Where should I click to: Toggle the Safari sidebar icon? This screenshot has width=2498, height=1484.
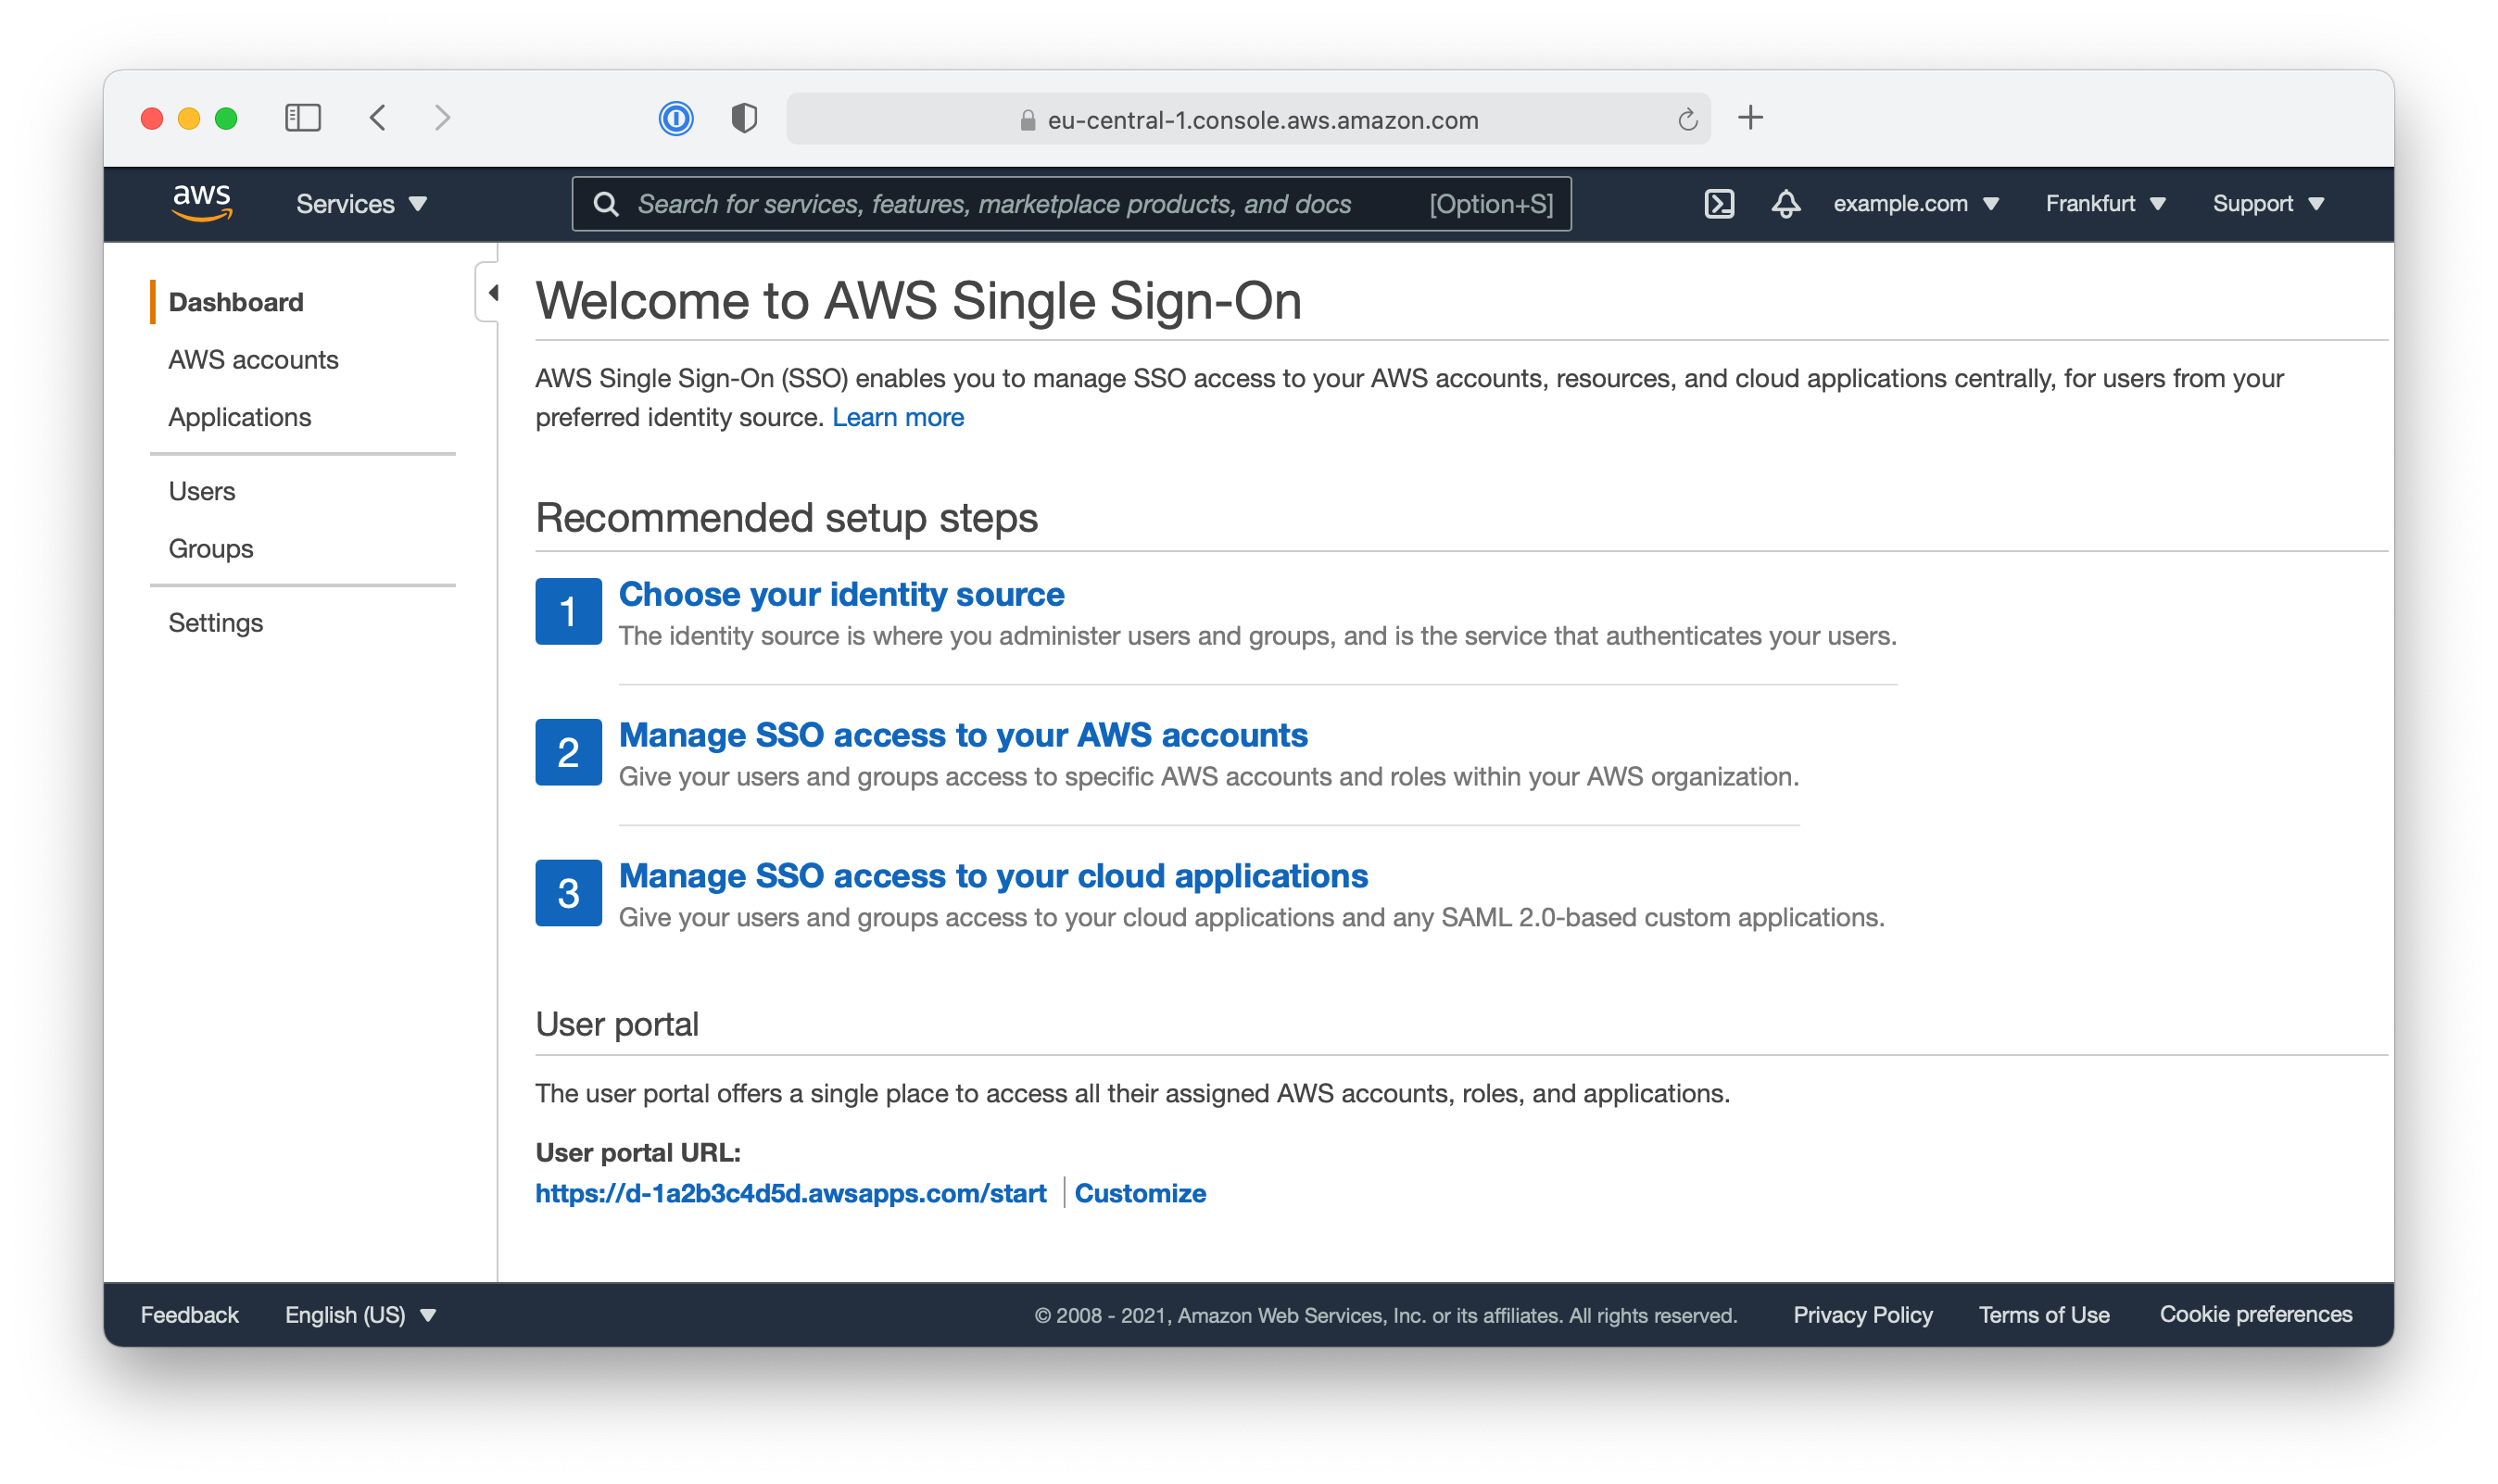tap(303, 118)
